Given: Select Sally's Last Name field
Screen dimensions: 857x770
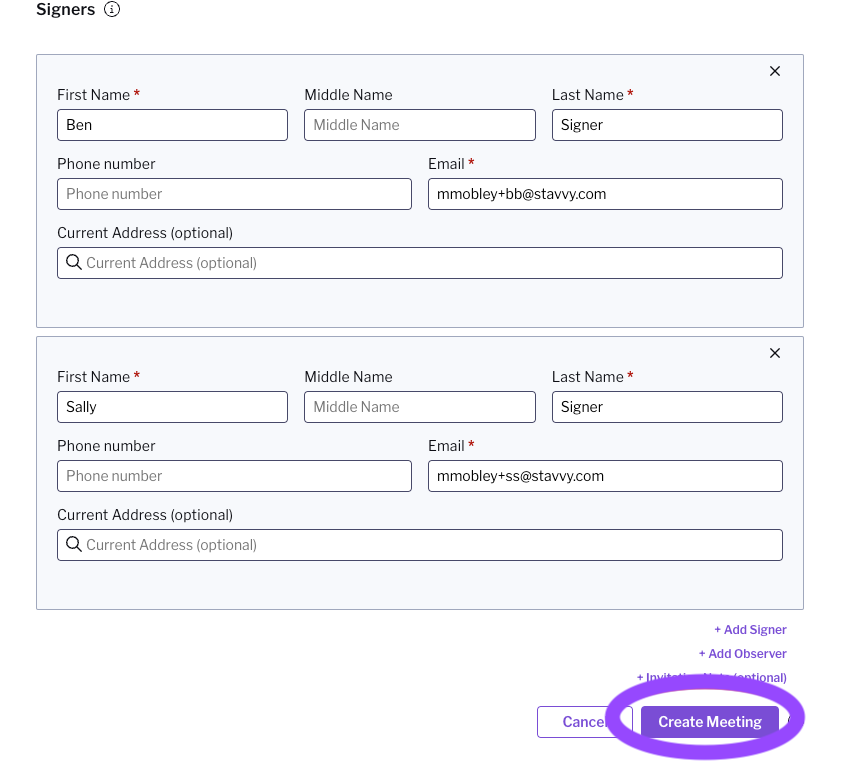Looking at the screenshot, I should pyautogui.click(x=667, y=407).
